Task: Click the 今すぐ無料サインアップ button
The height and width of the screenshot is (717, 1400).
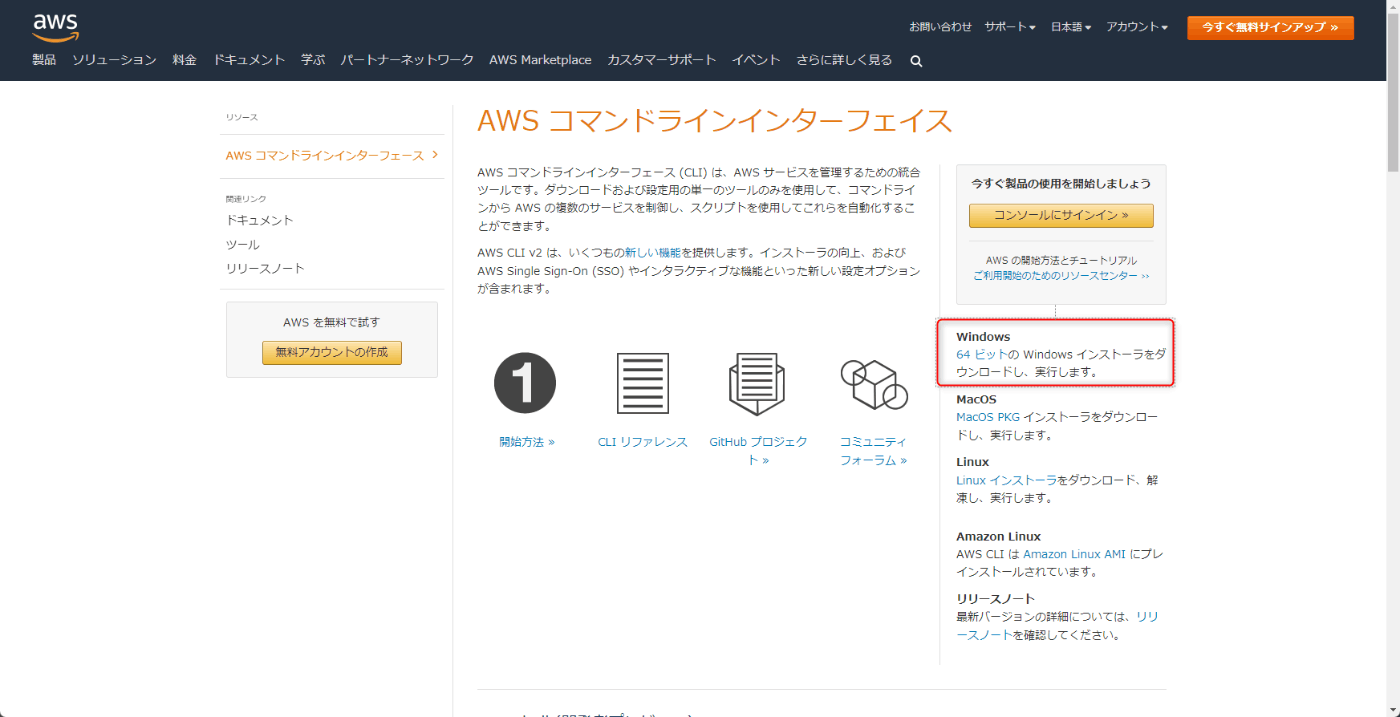Action: tap(1270, 27)
